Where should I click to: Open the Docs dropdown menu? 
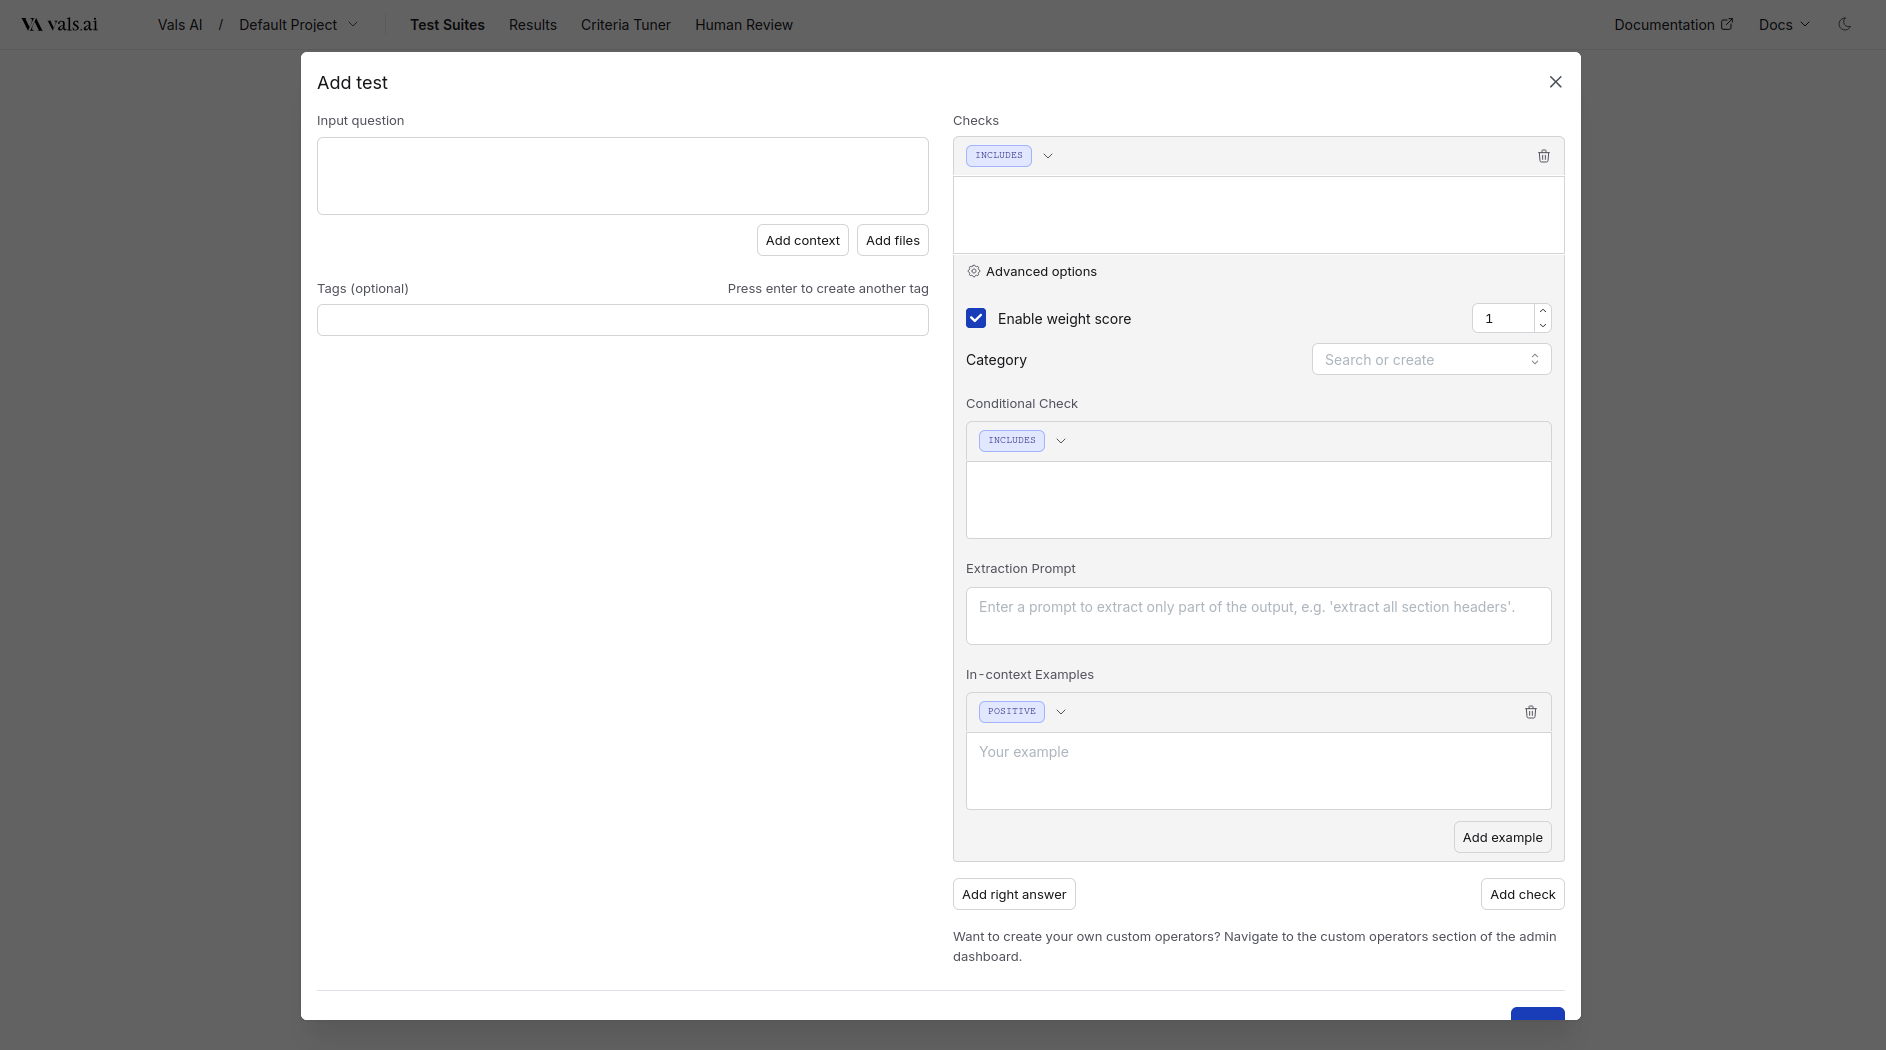(x=1784, y=25)
